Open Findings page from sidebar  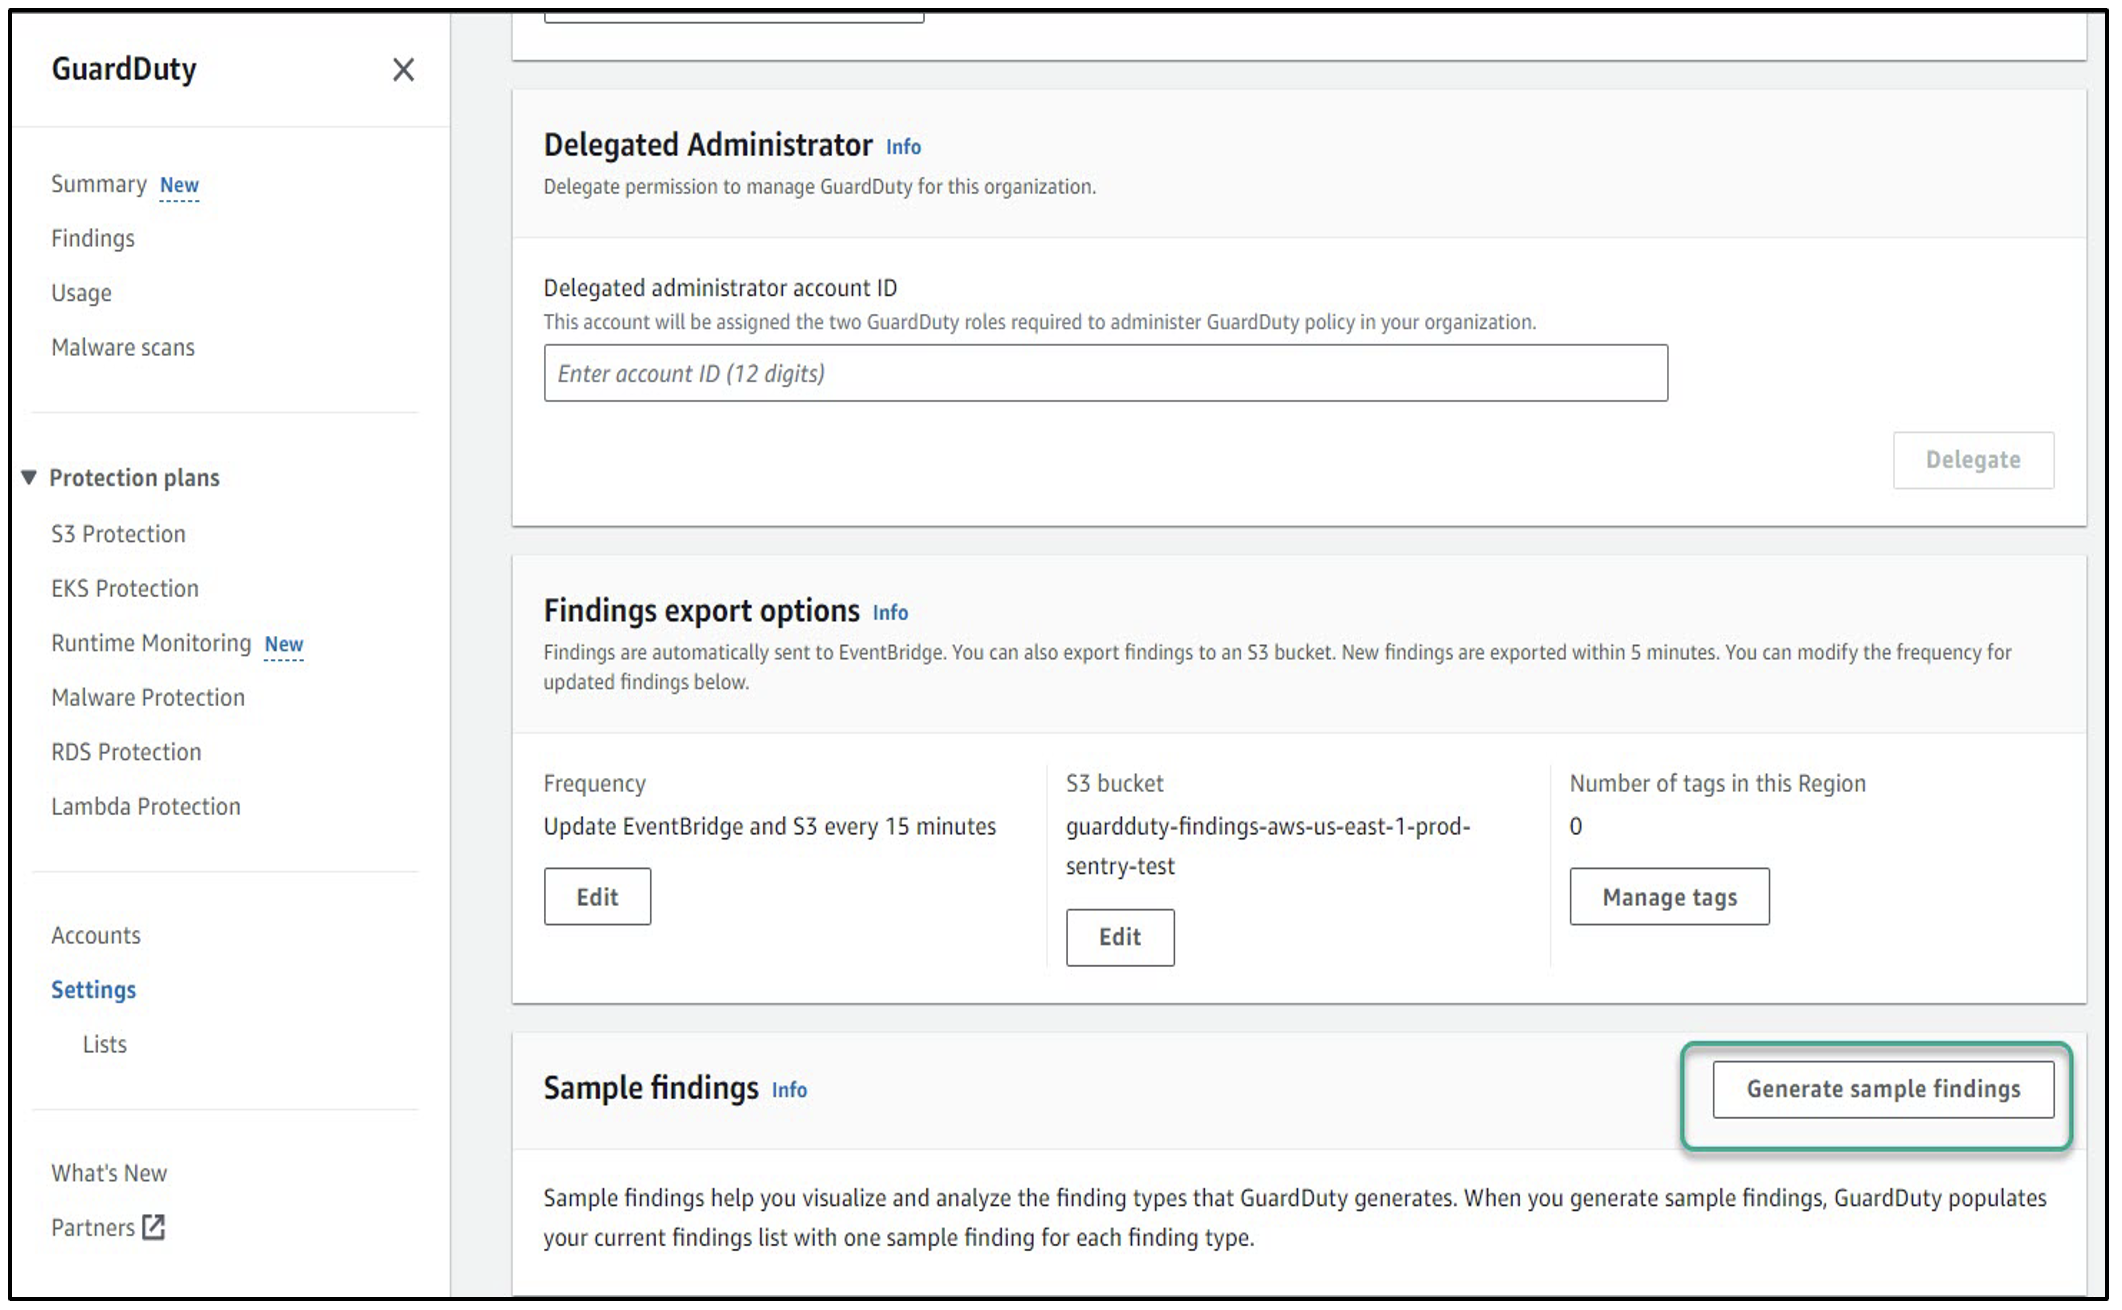click(x=93, y=238)
